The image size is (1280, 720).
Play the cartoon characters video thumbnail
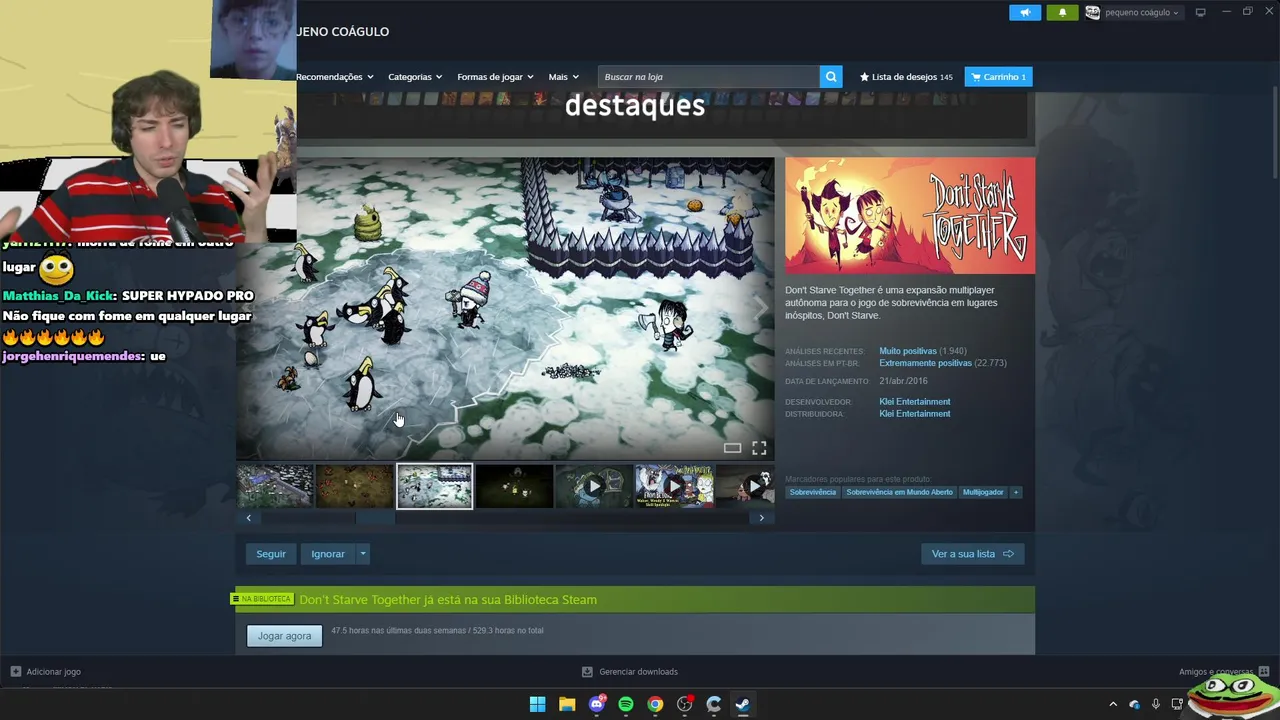tap(674, 486)
